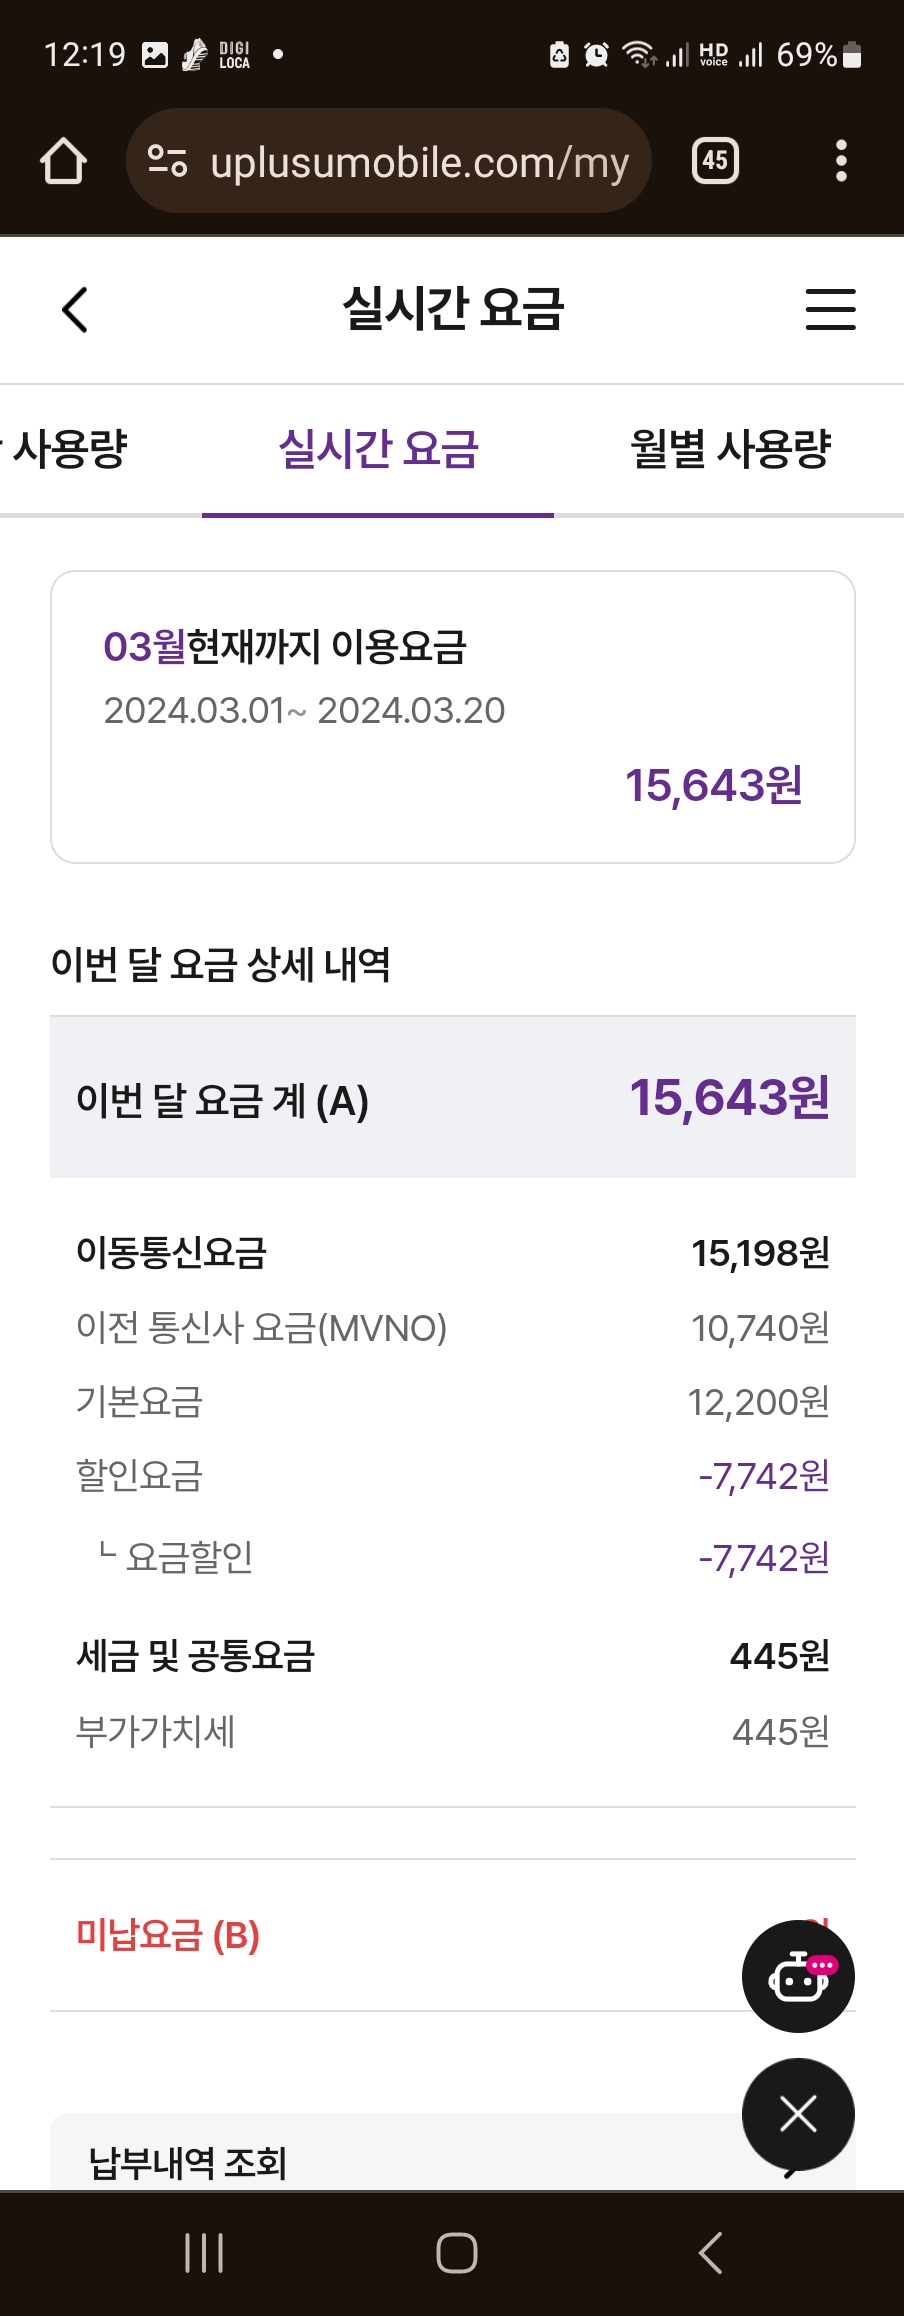904x2316 pixels.
Task: Open the chatbot assistant floating button
Action: pos(797,1976)
